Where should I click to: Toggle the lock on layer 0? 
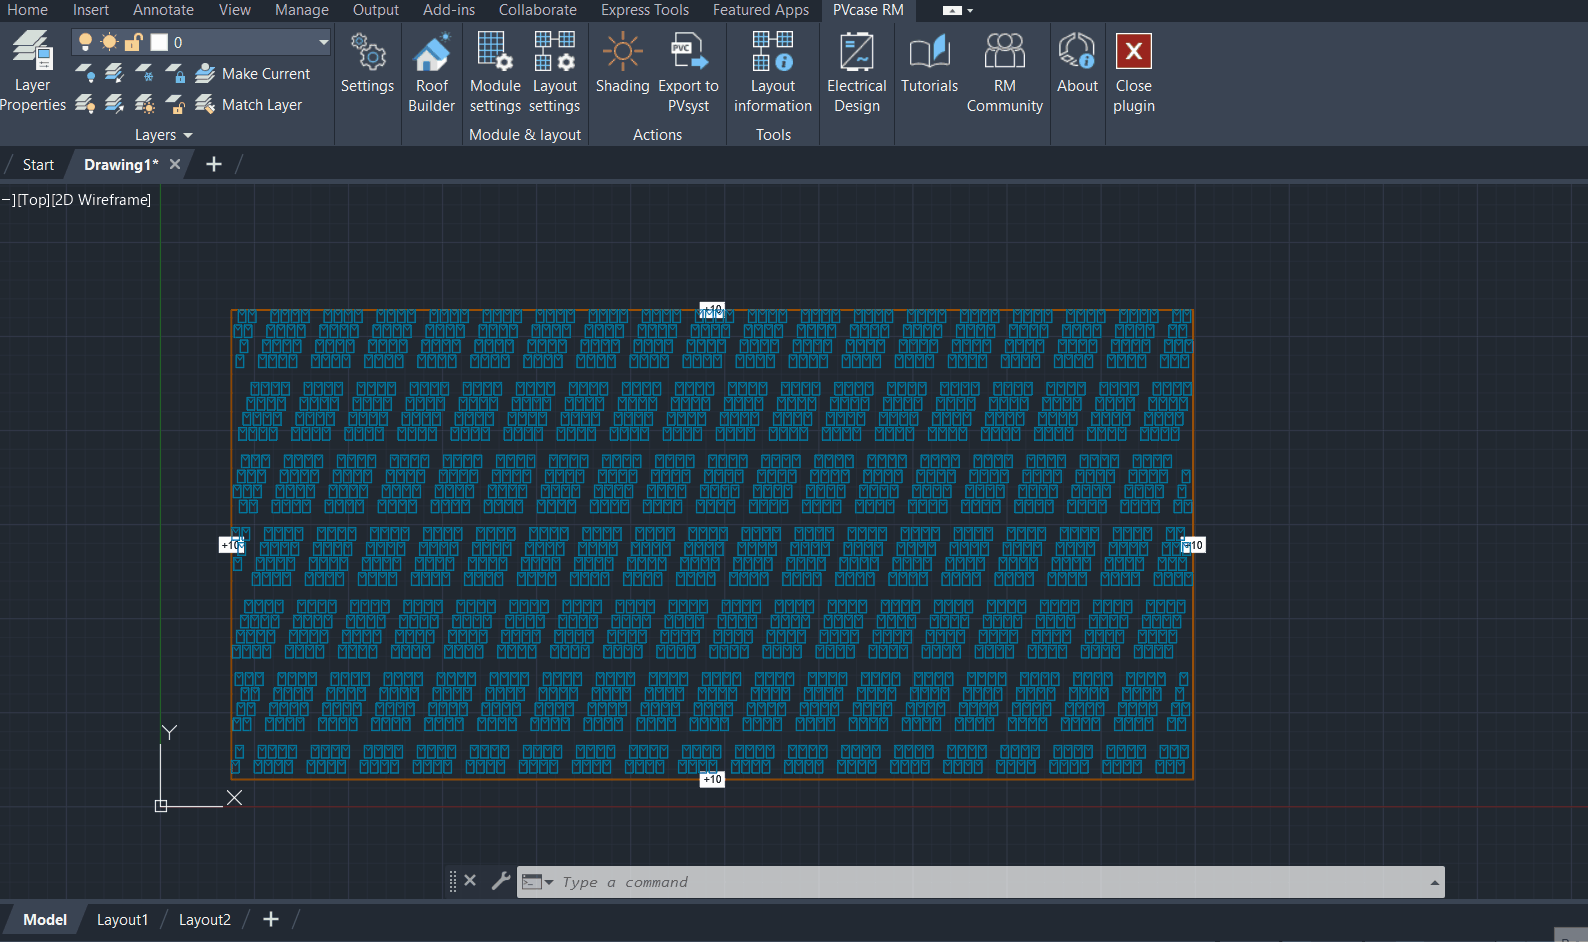133,42
